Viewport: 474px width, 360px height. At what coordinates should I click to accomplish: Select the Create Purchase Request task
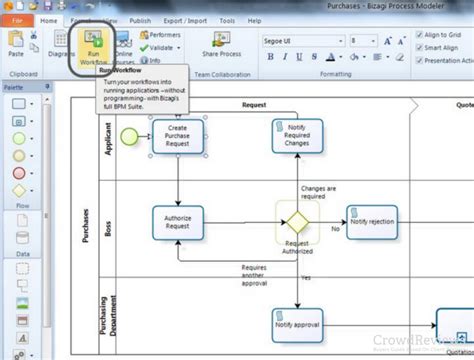coord(178,136)
